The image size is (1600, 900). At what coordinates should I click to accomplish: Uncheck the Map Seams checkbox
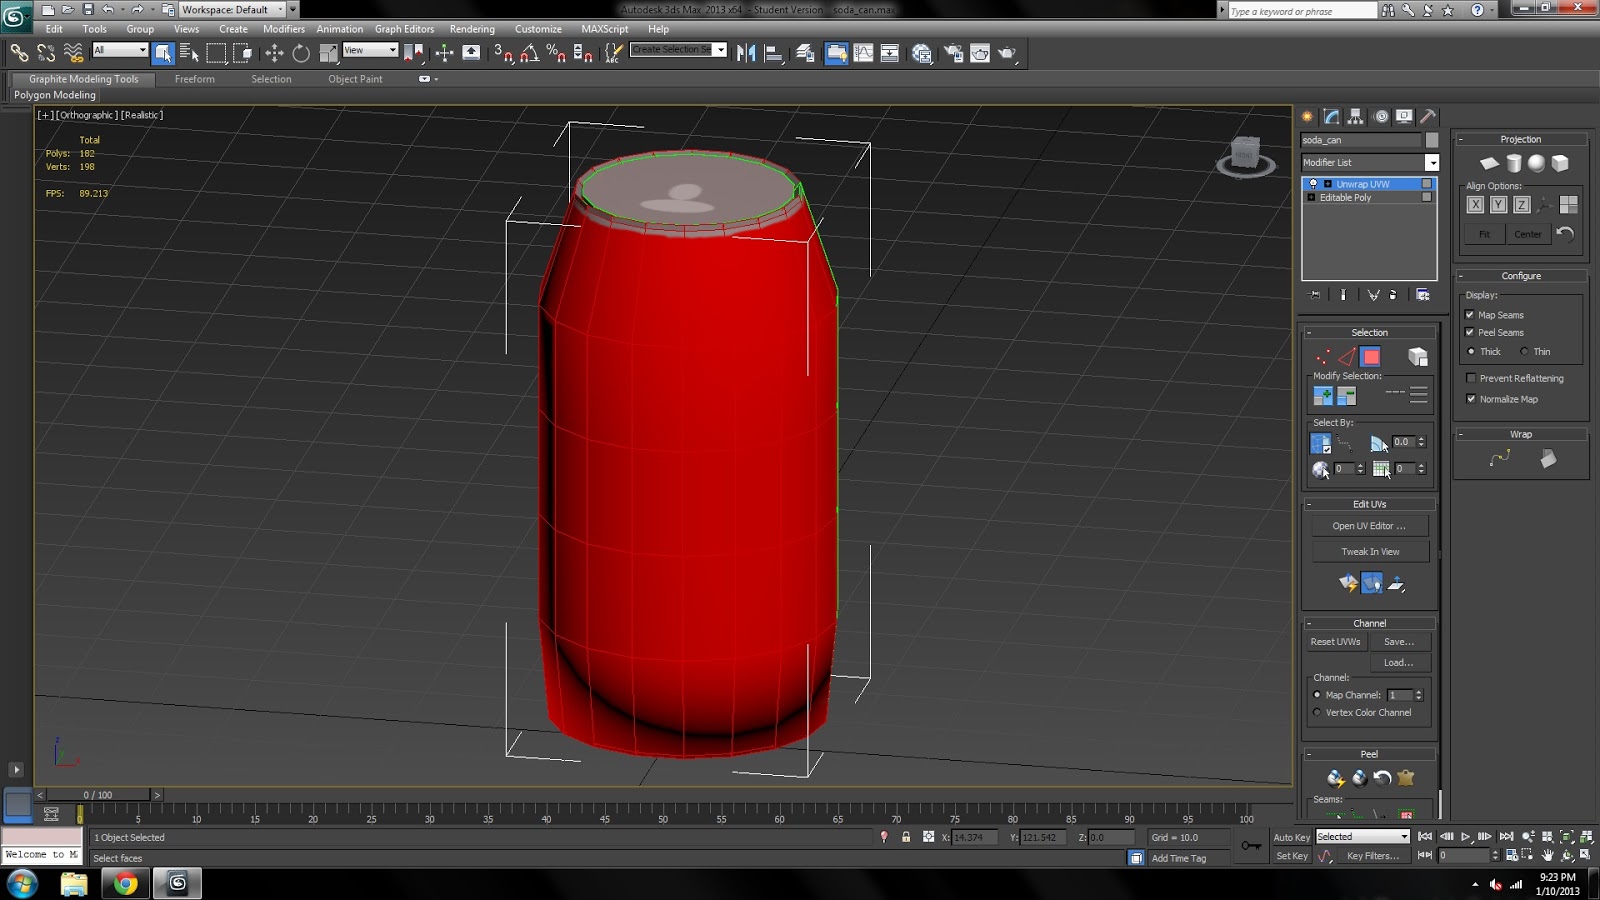pyautogui.click(x=1471, y=314)
